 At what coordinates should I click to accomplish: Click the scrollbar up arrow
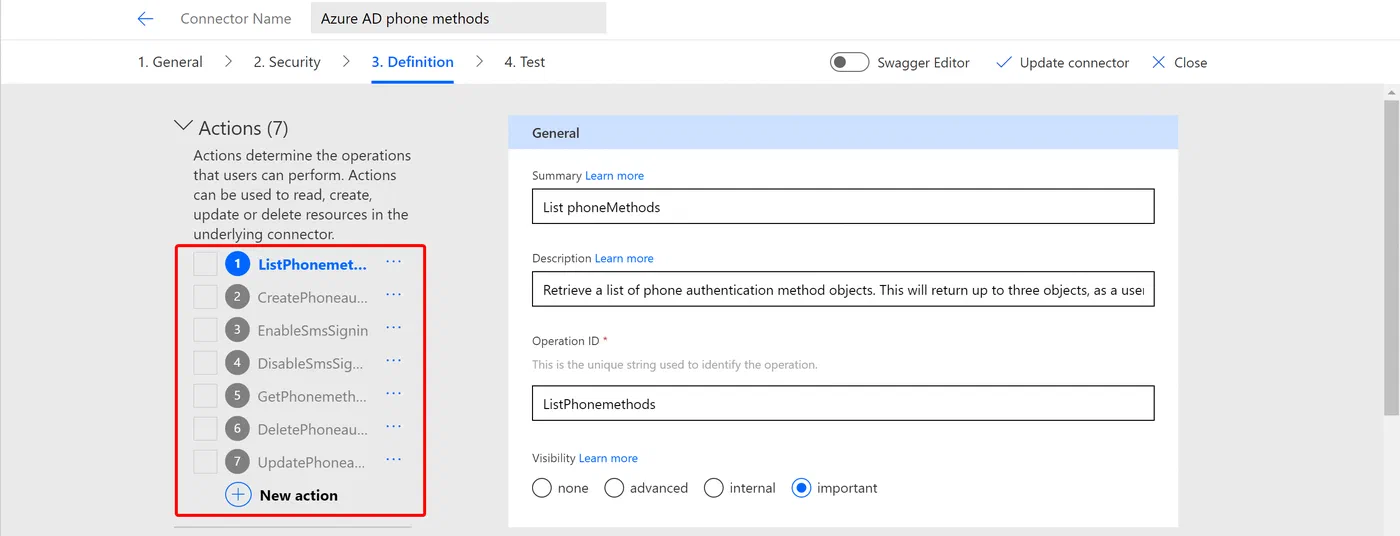coord(1391,92)
